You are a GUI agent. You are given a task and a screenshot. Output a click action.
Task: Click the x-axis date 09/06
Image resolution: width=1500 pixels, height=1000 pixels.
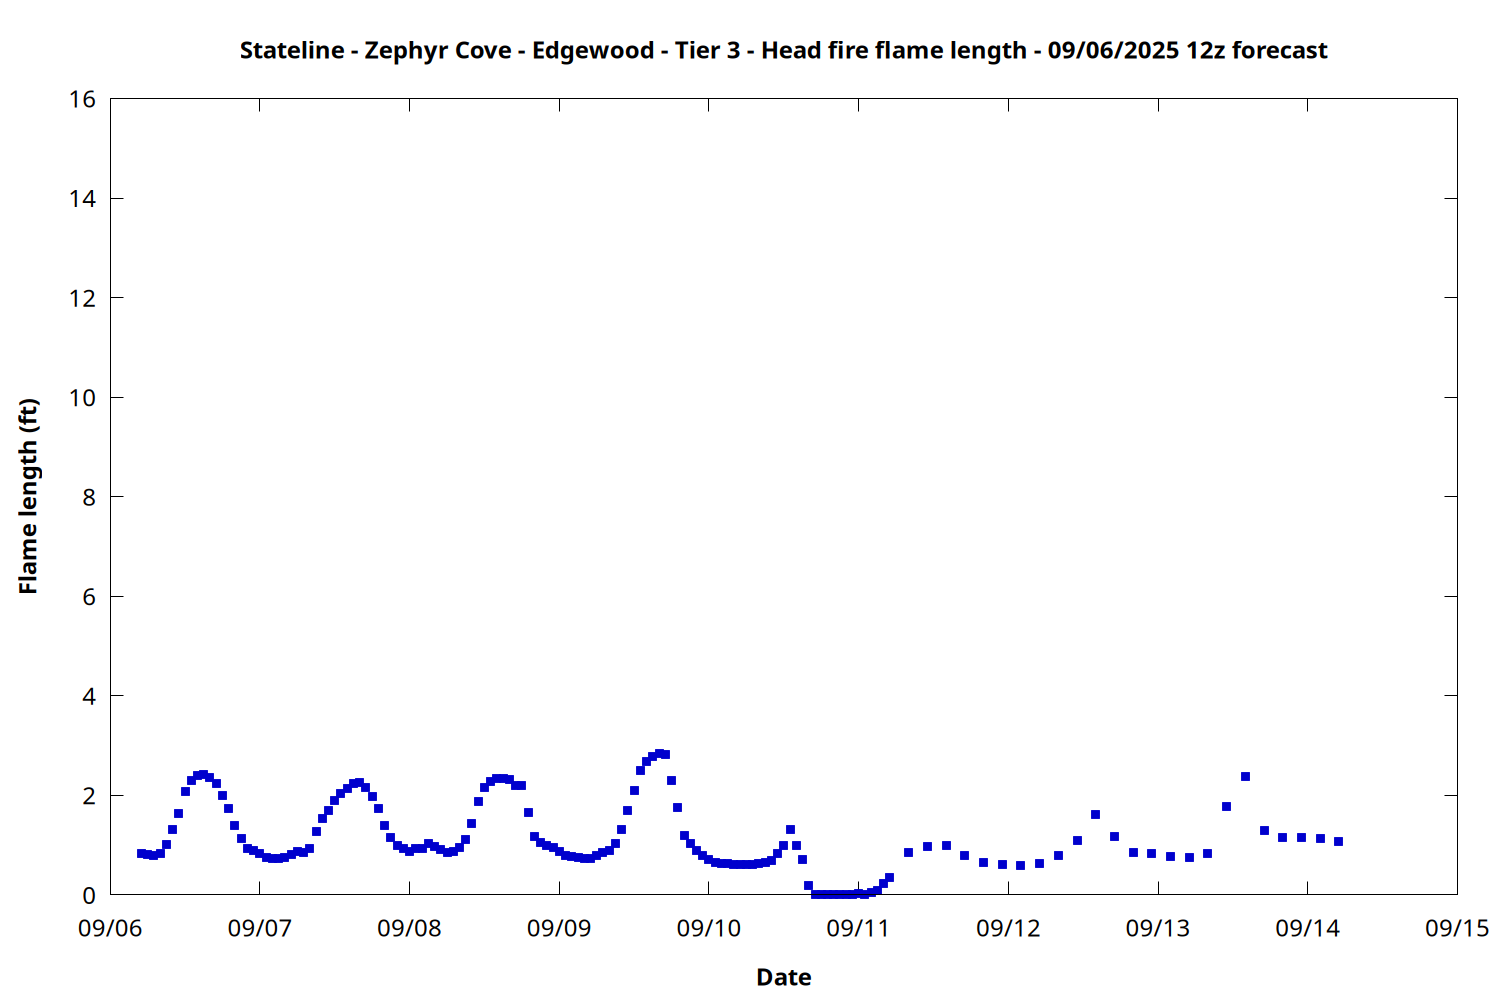(x=110, y=928)
